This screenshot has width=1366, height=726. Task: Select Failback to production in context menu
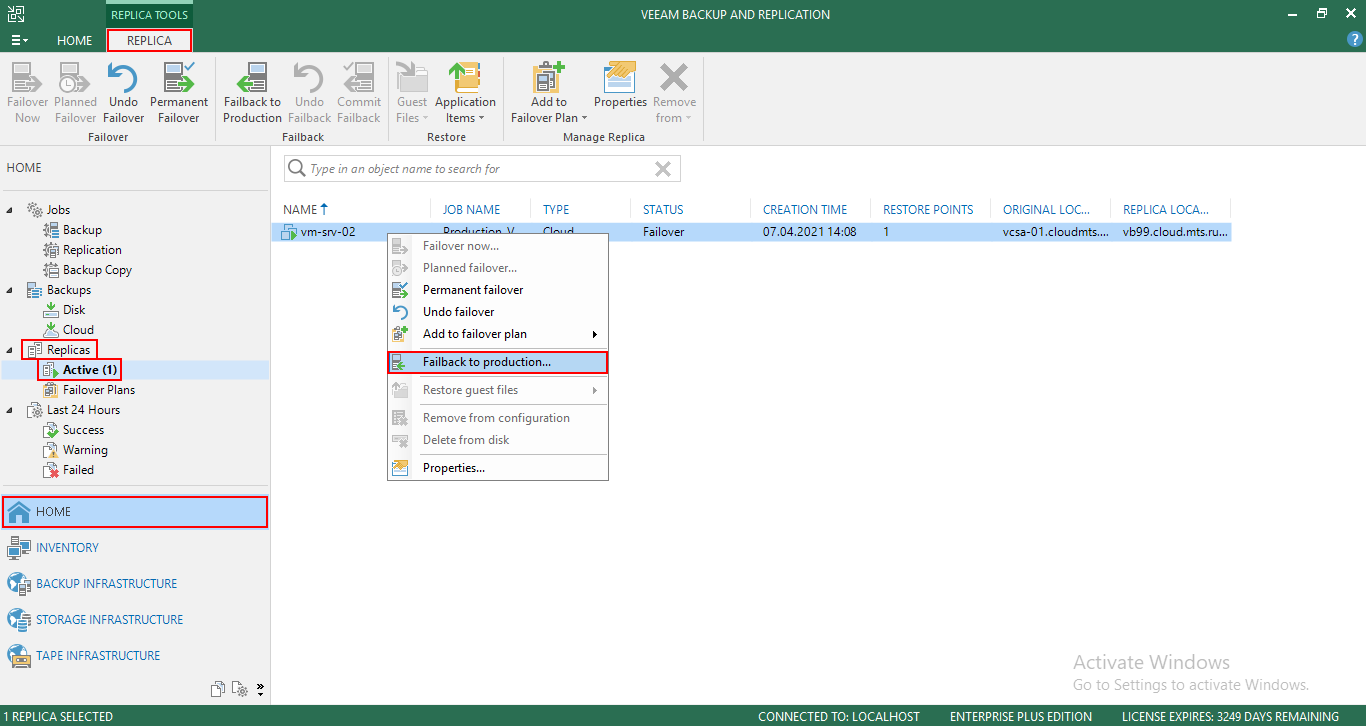click(x=486, y=362)
